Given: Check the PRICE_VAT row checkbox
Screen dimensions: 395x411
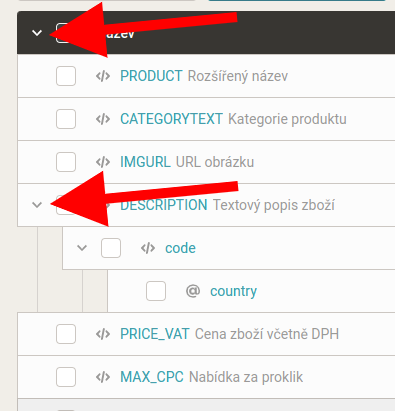Looking at the screenshot, I should pos(66,334).
